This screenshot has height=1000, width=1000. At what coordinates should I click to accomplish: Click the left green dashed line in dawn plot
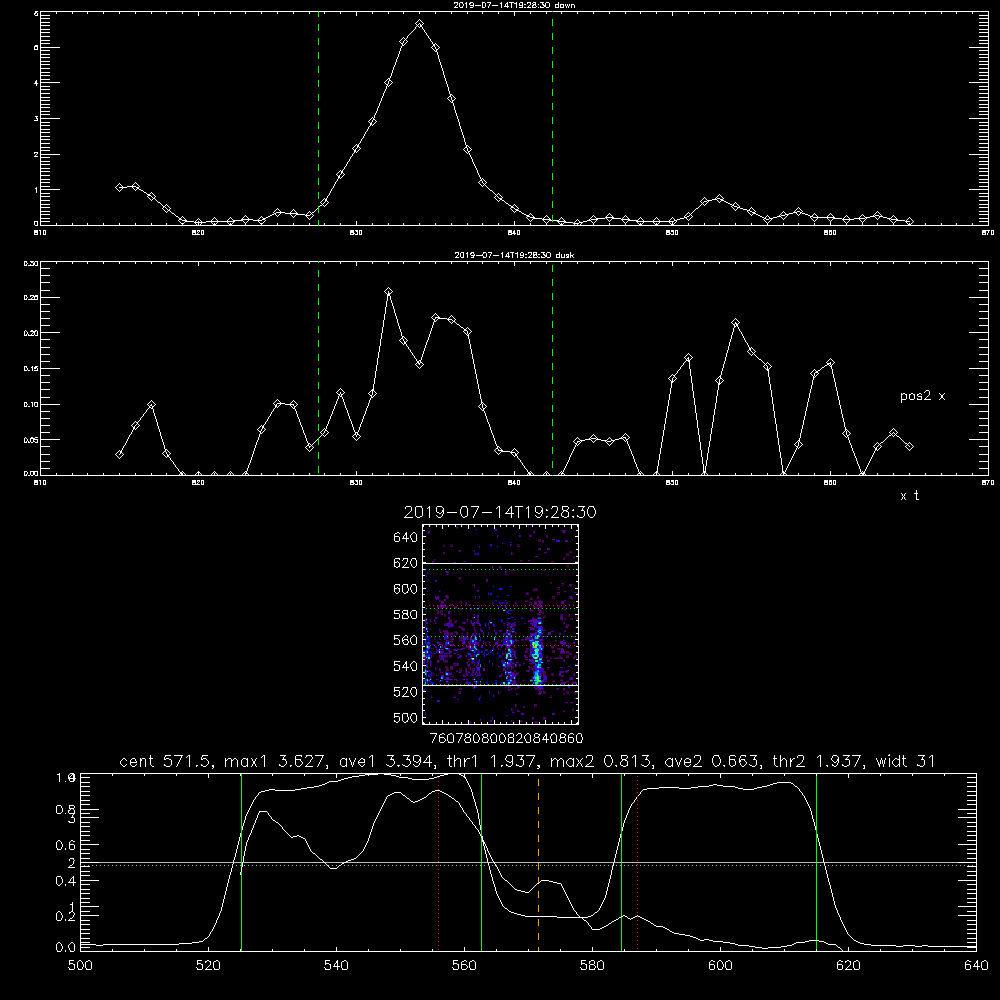point(318,118)
